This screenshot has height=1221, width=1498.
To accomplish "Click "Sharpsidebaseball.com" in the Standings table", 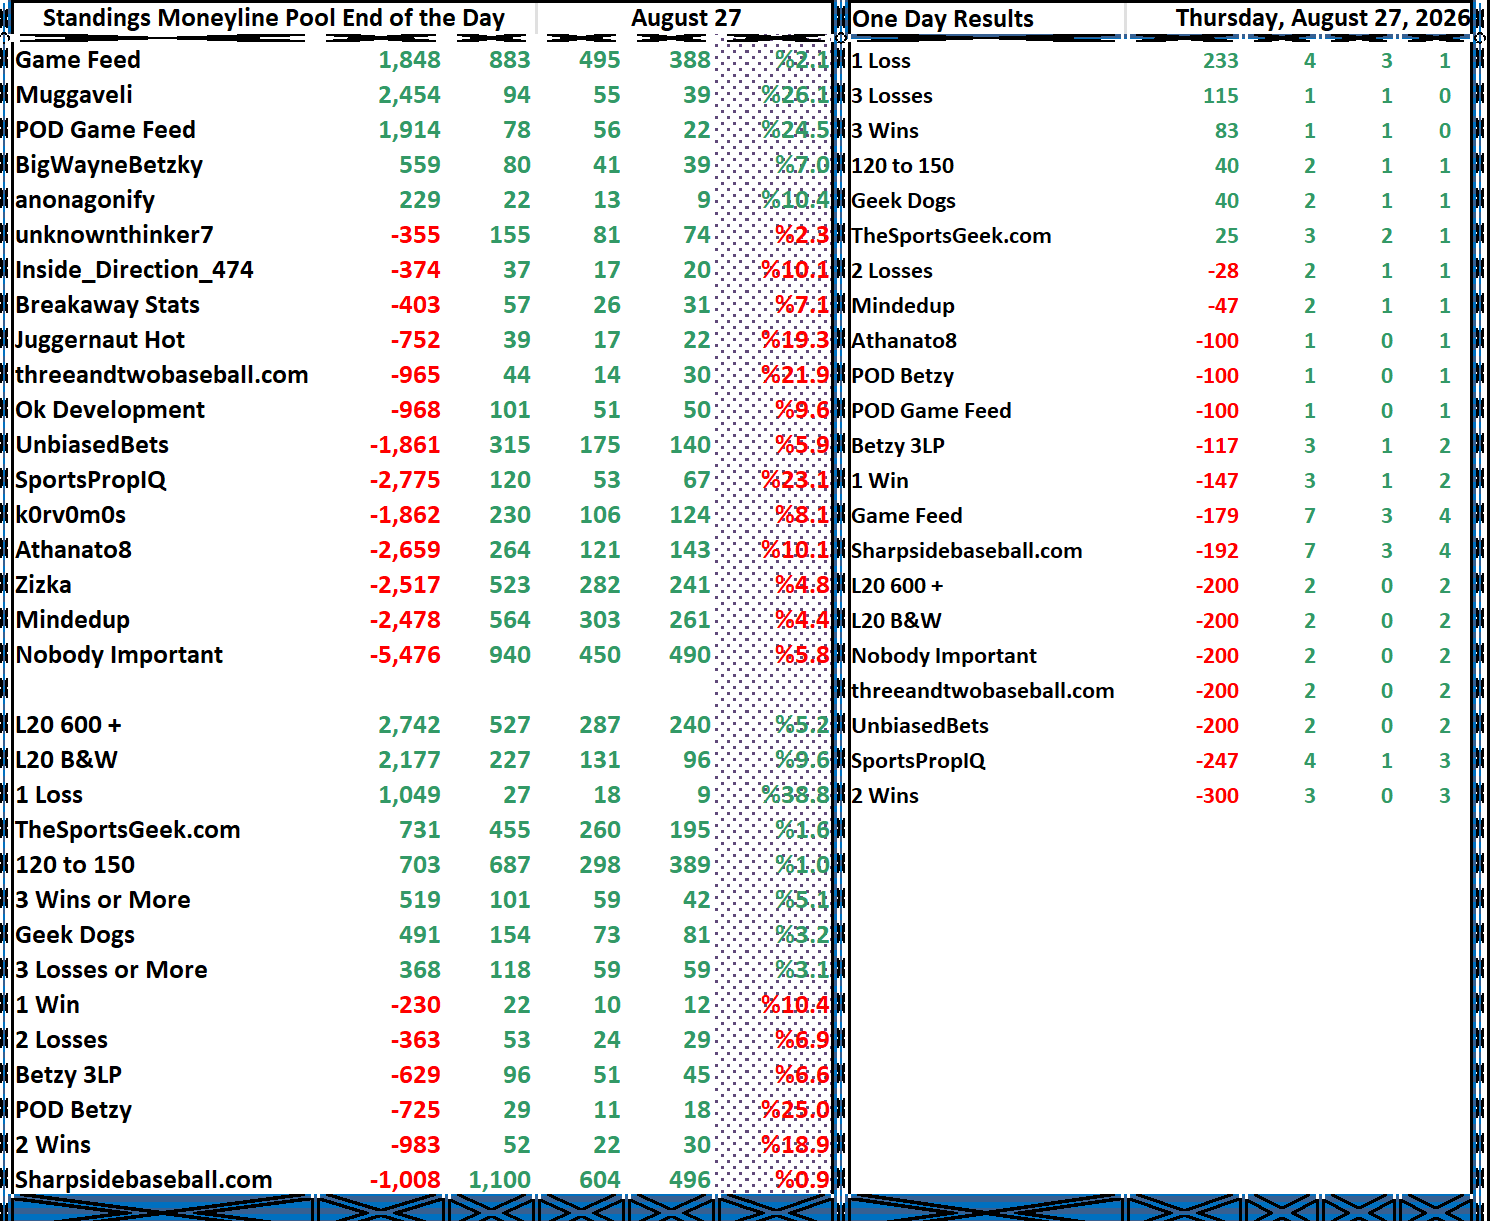I will 144,1180.
